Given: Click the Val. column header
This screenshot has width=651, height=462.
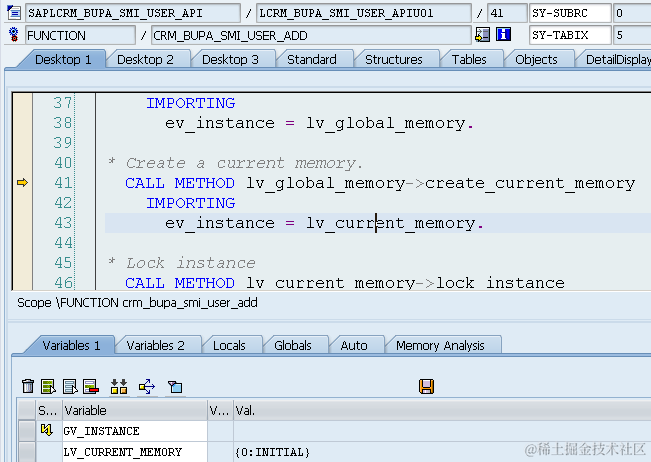Looking at the screenshot, I should point(442,411).
